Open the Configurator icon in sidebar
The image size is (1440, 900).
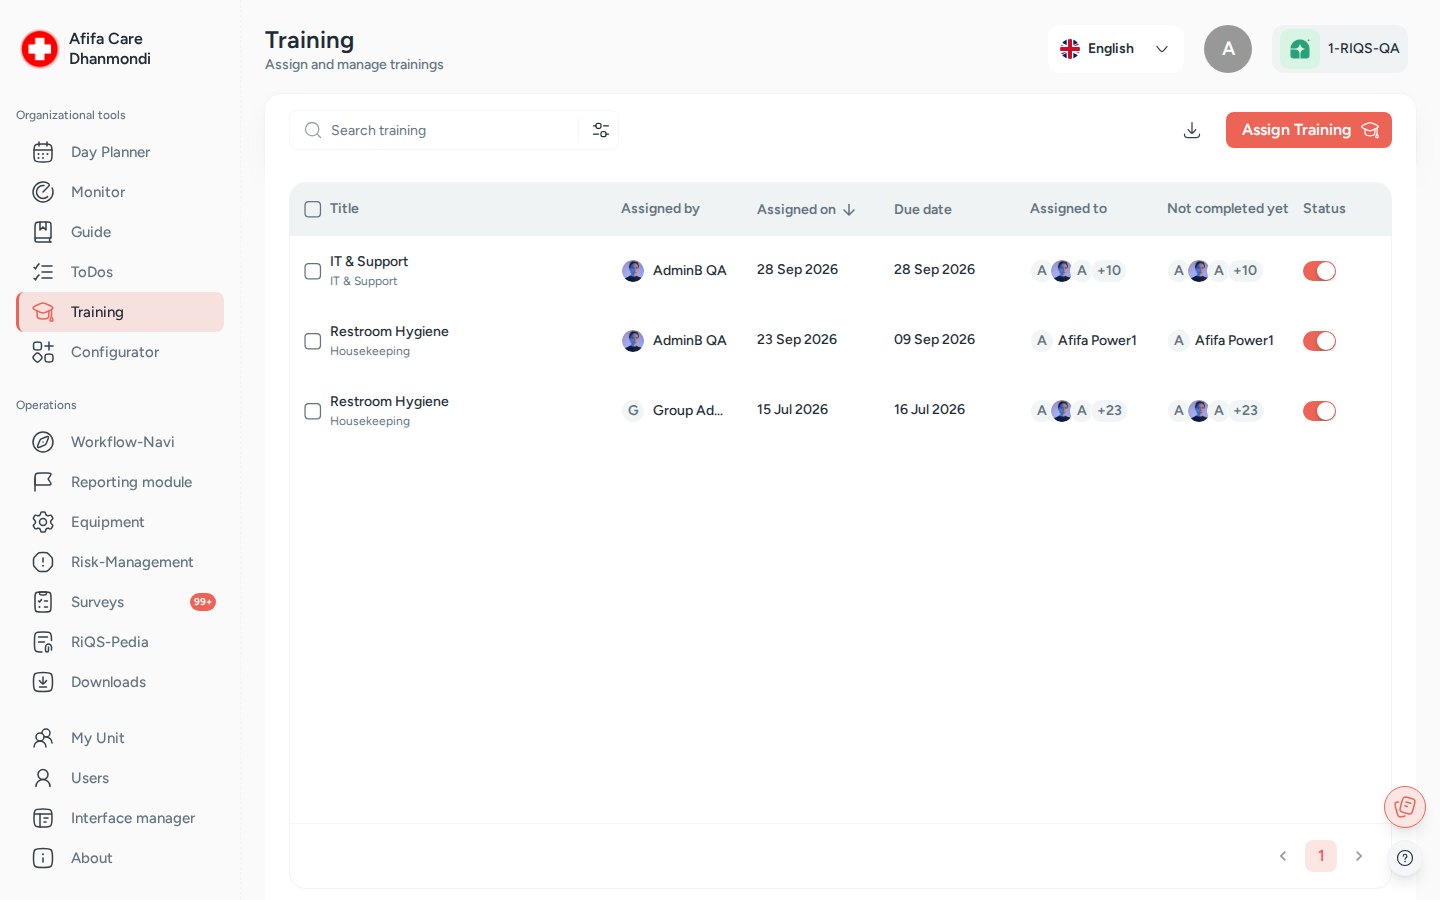[43, 352]
